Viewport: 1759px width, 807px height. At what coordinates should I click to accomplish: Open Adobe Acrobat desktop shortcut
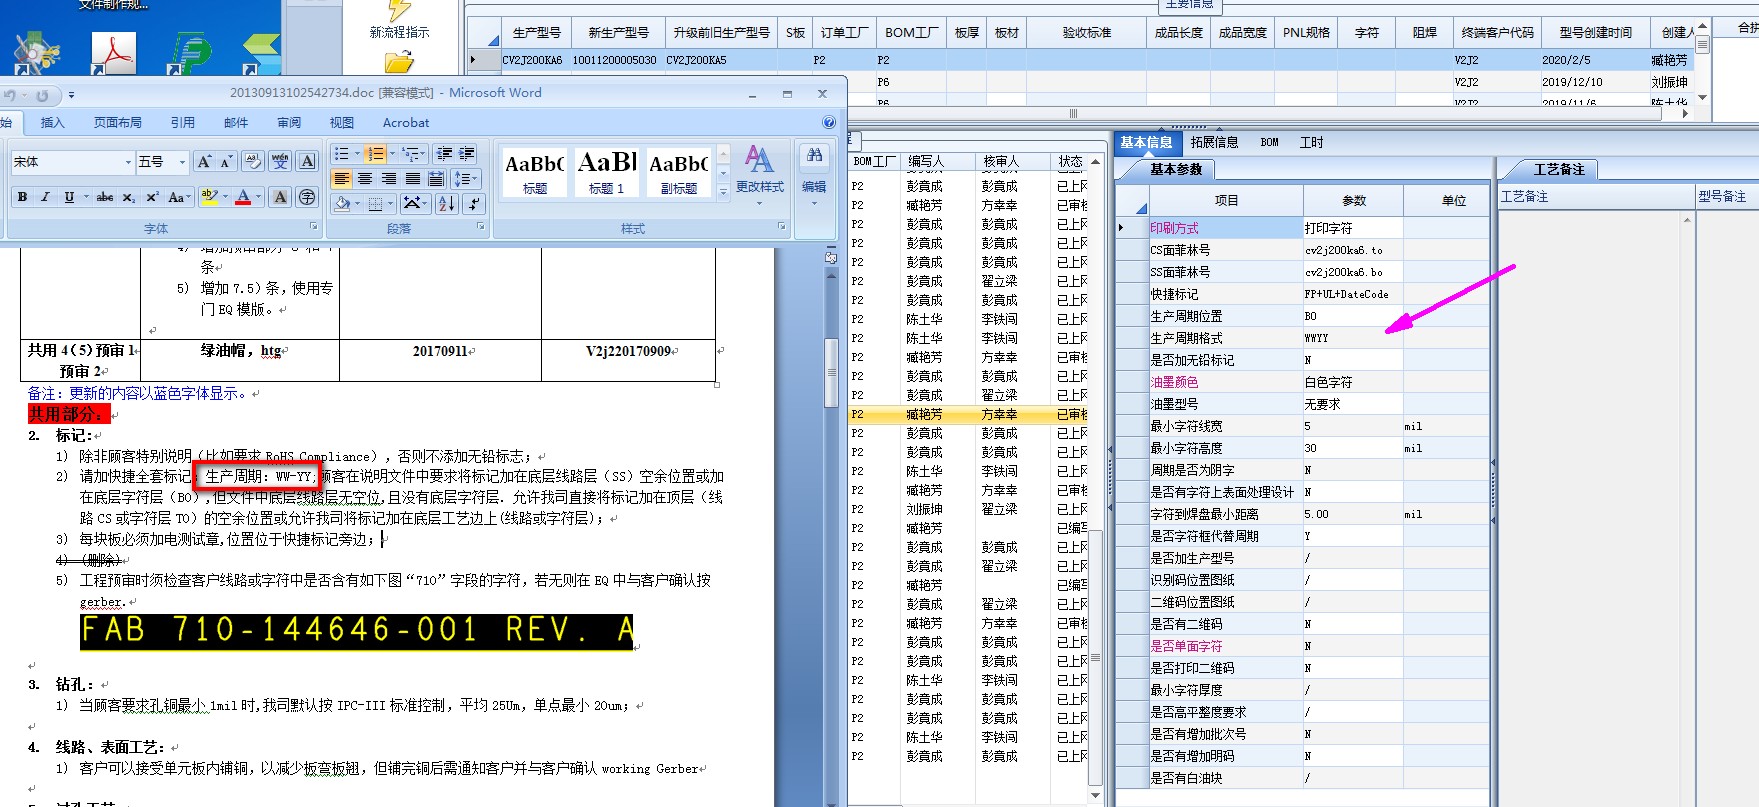[x=113, y=55]
